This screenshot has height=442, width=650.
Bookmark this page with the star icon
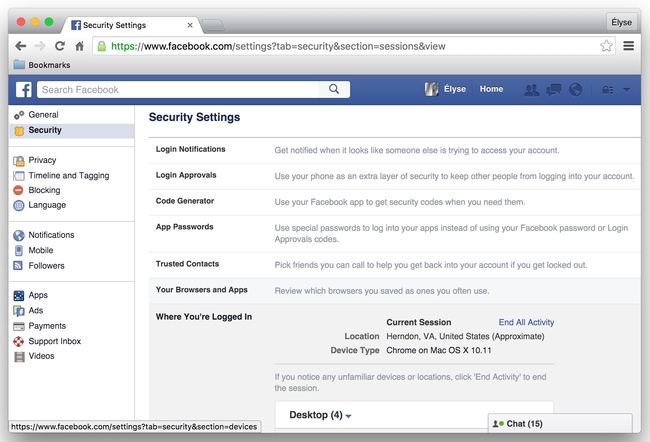pyautogui.click(x=606, y=46)
